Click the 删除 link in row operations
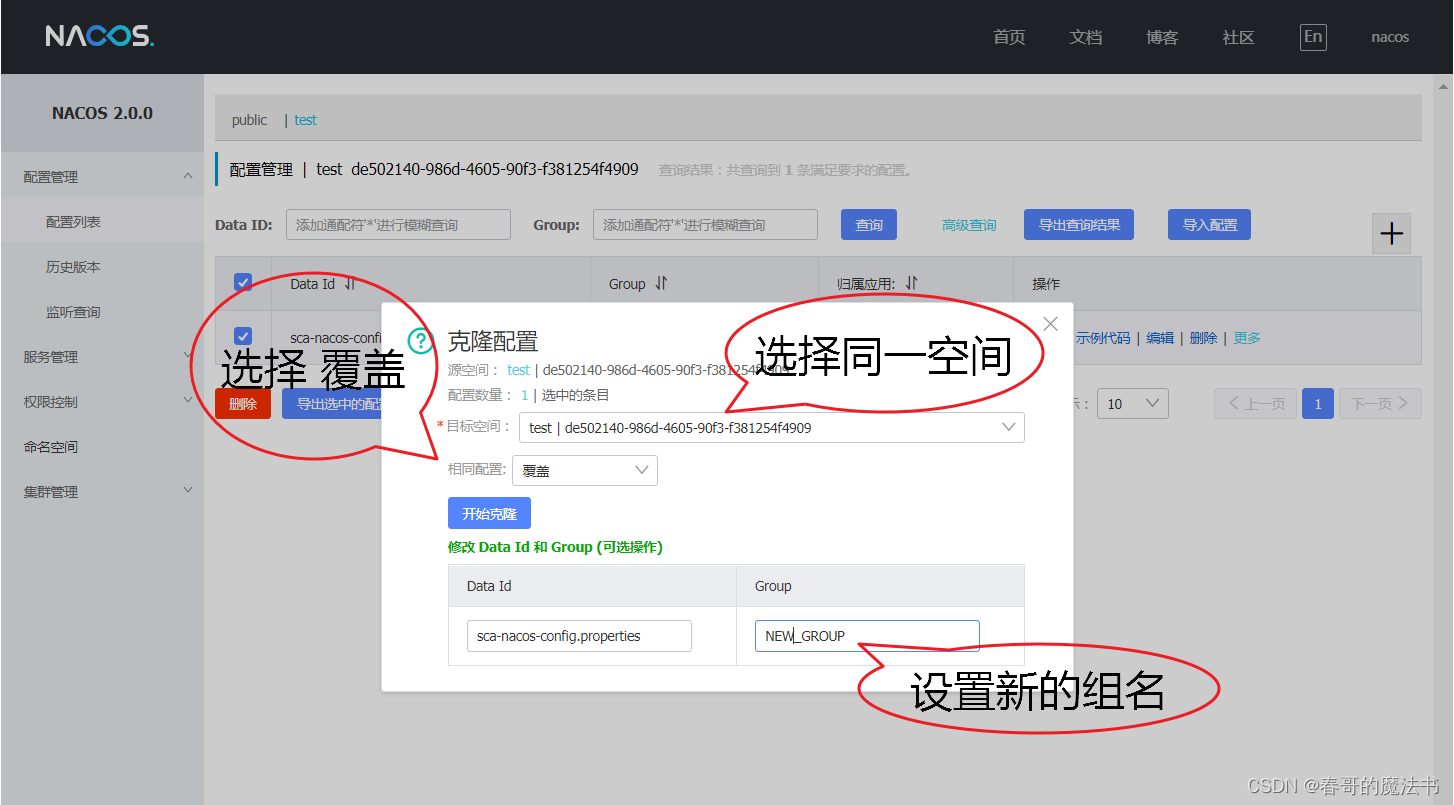This screenshot has height=805, width=1454. pos(1203,338)
